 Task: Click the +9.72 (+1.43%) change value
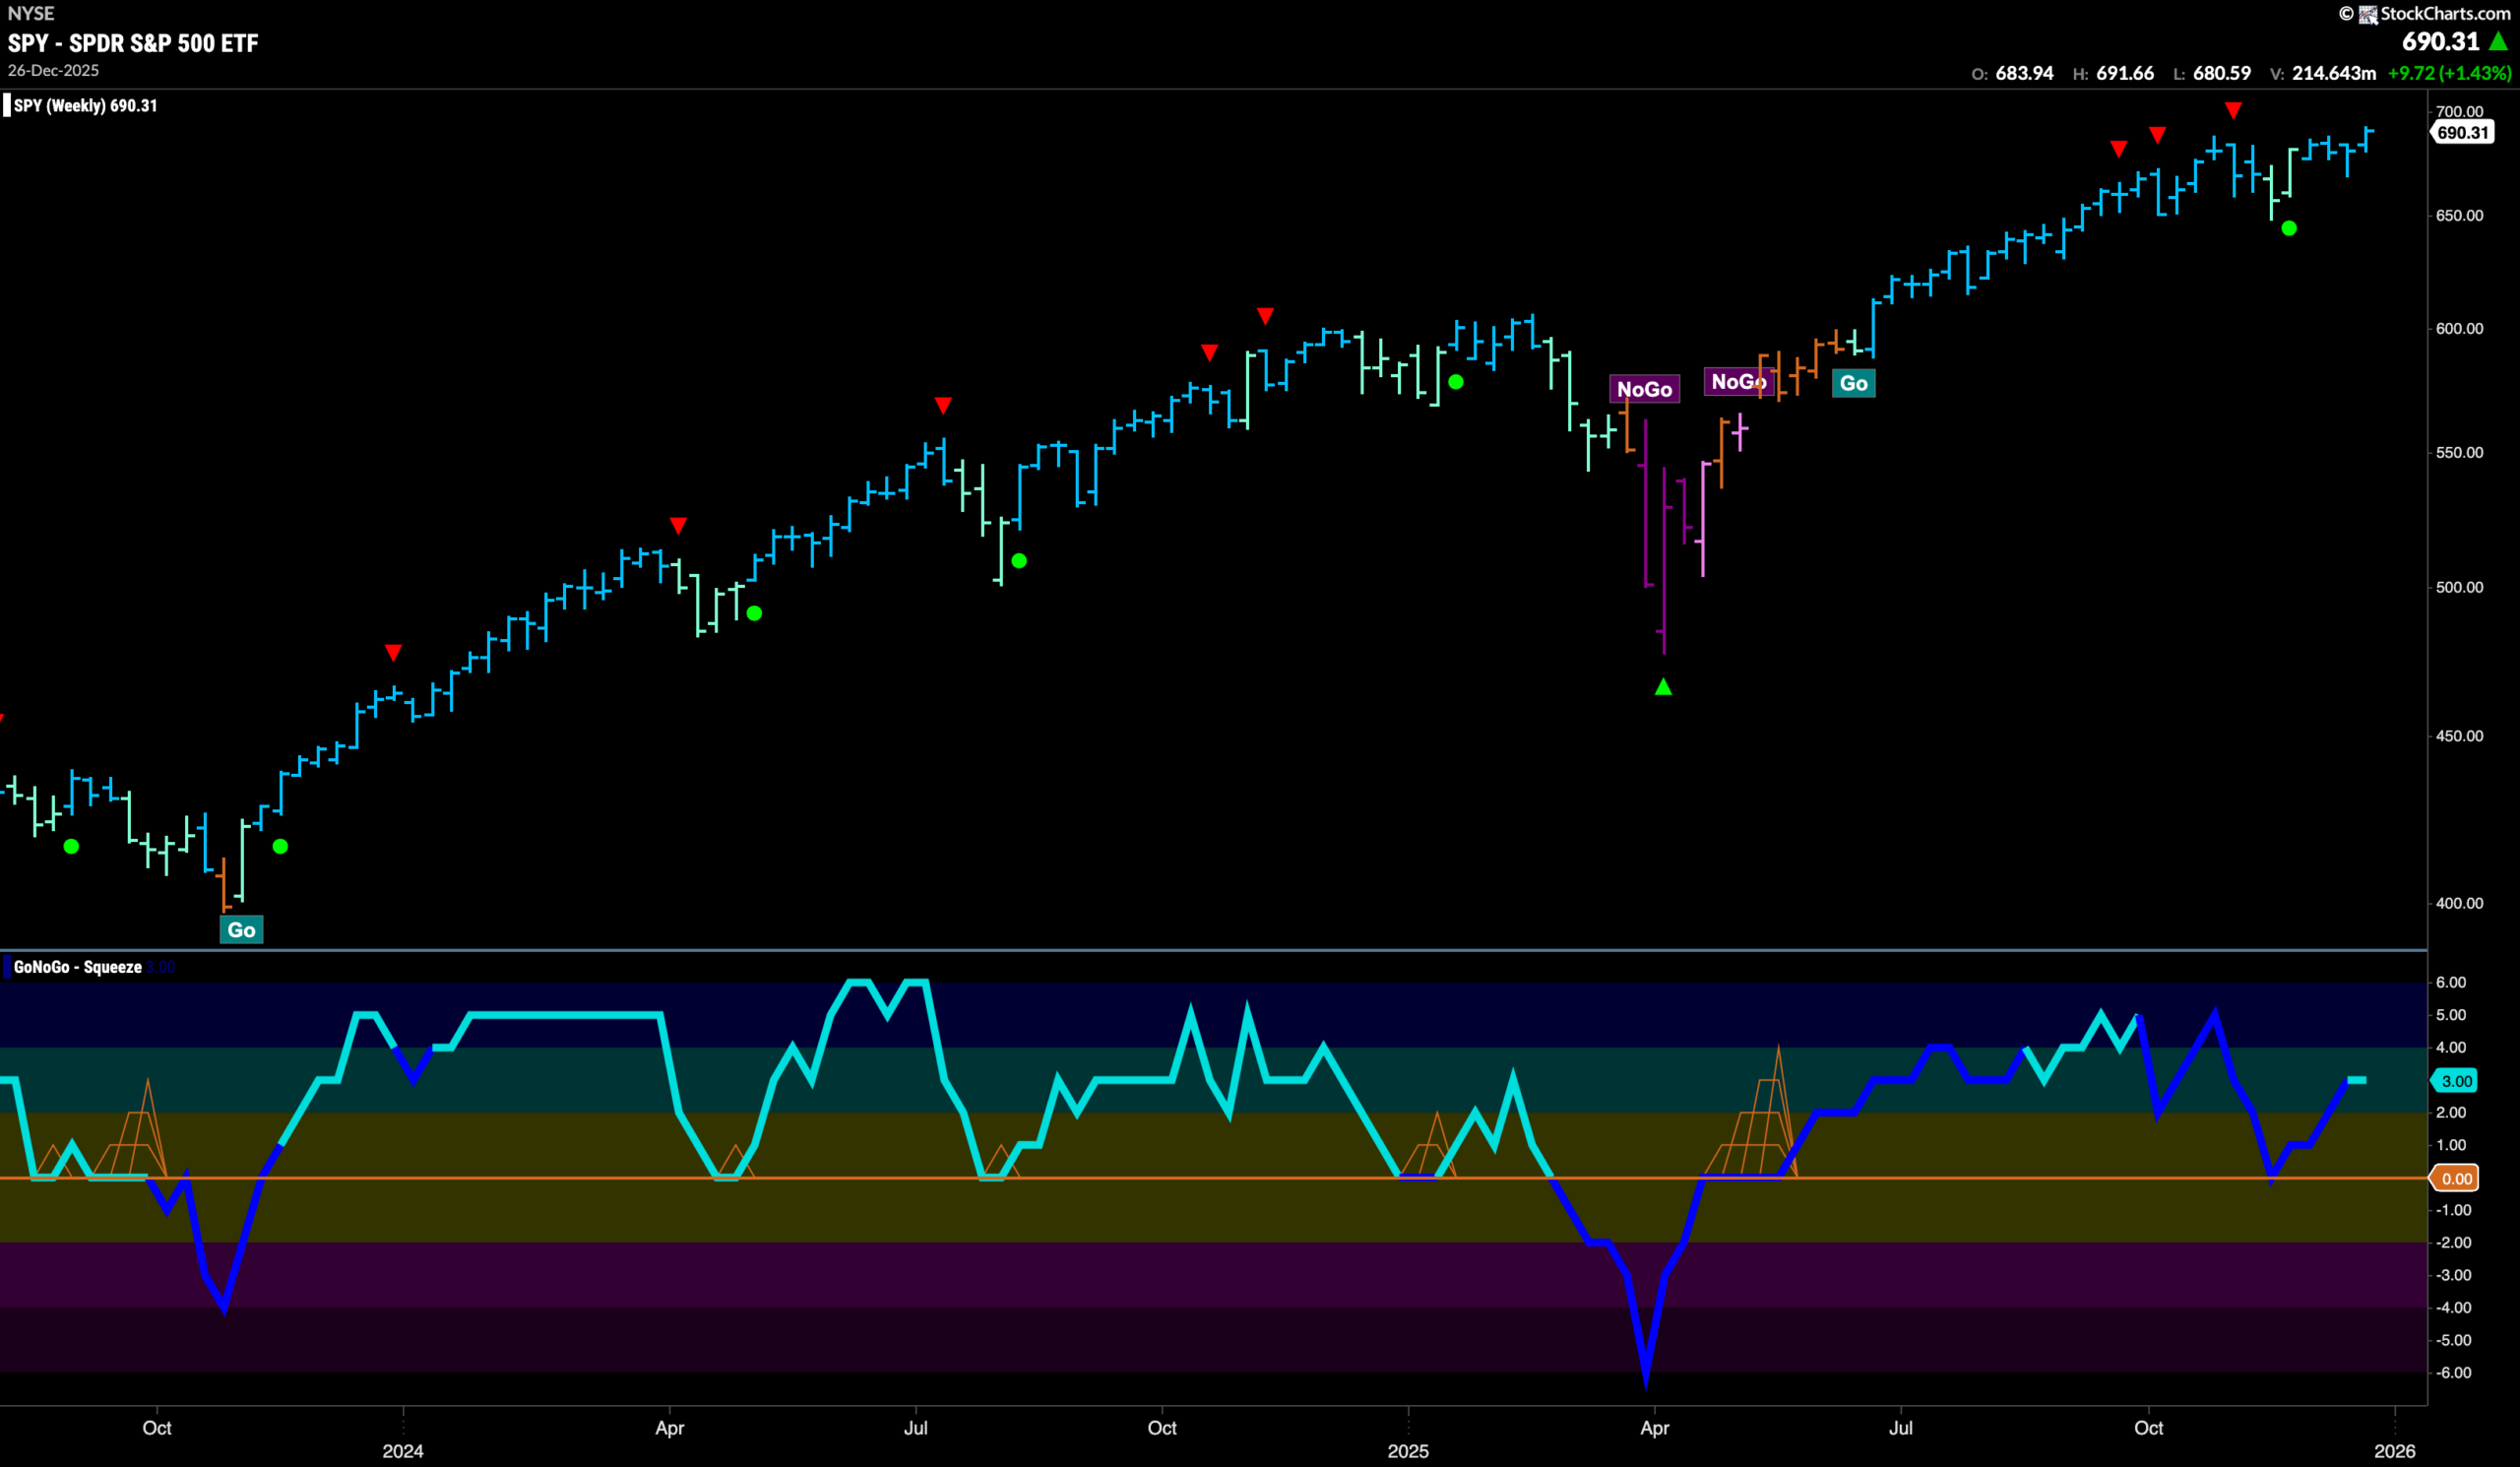click(x=2449, y=73)
